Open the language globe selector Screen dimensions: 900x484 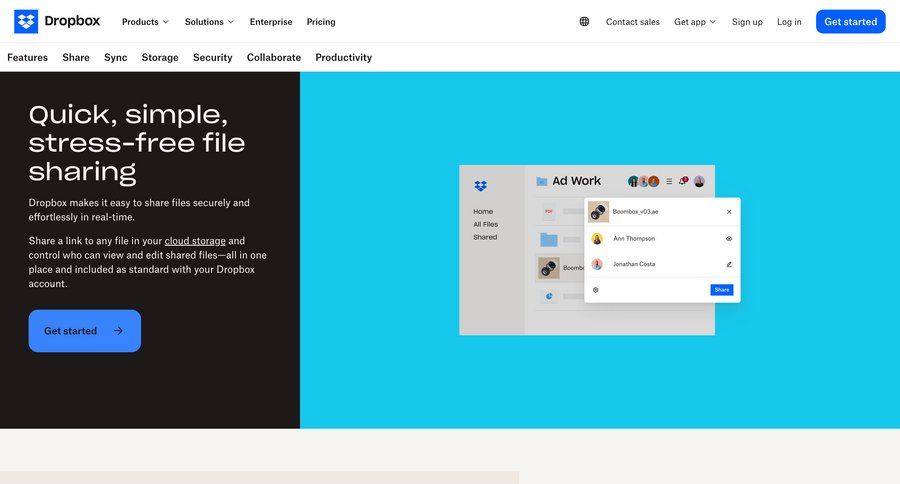pos(584,22)
